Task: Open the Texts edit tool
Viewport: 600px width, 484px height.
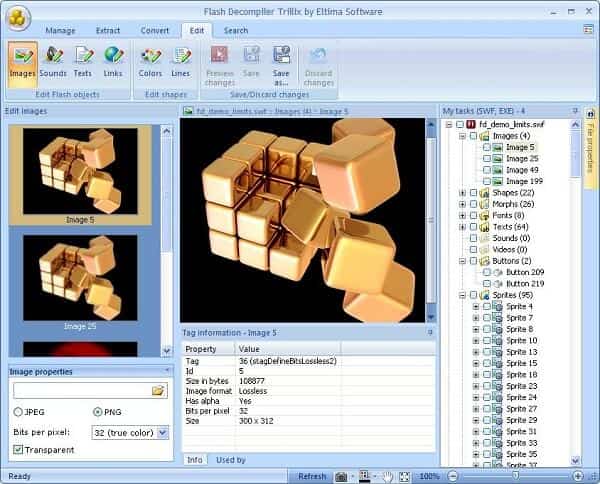Action: click(83, 62)
